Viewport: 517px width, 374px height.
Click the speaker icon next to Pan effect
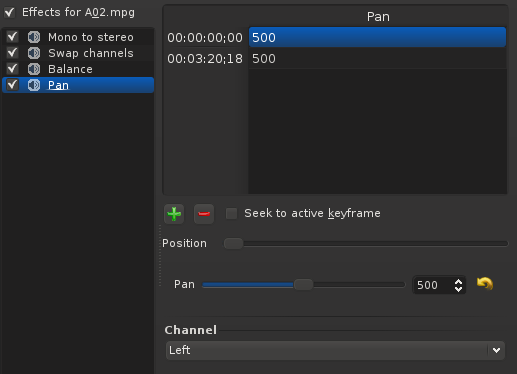(x=34, y=85)
